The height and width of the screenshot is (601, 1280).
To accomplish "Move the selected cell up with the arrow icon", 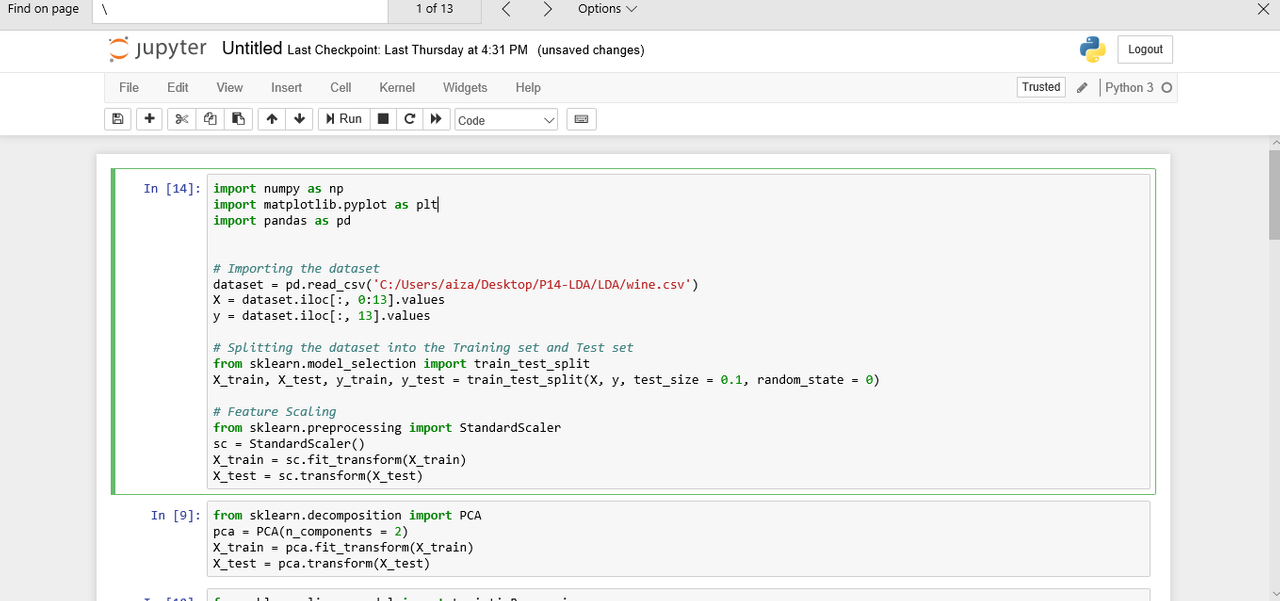I will click(x=271, y=119).
